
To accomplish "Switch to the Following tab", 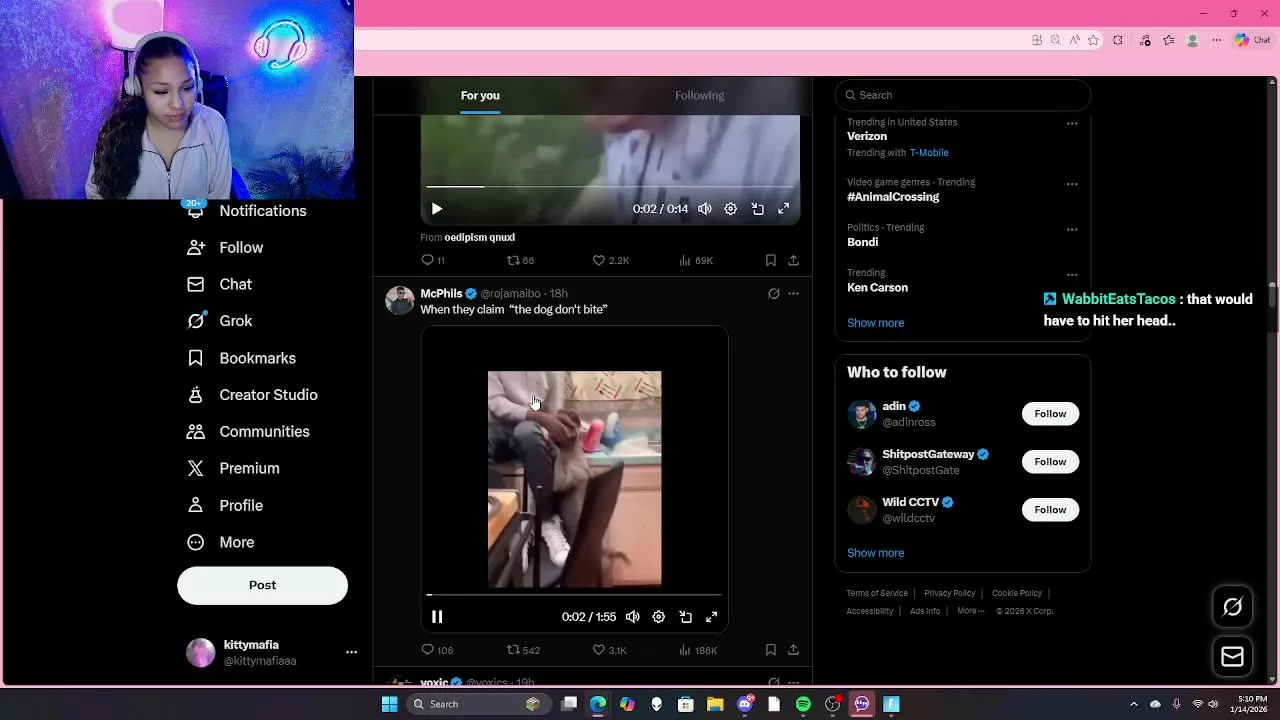I will tap(700, 95).
